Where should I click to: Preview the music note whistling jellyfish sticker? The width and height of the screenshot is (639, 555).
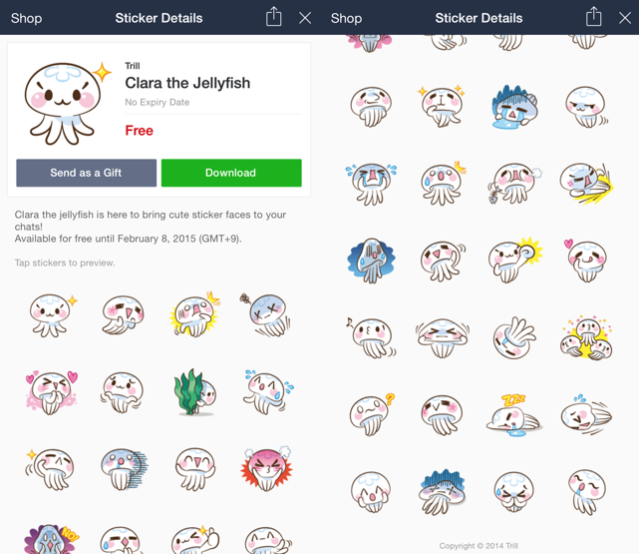[x=371, y=337]
